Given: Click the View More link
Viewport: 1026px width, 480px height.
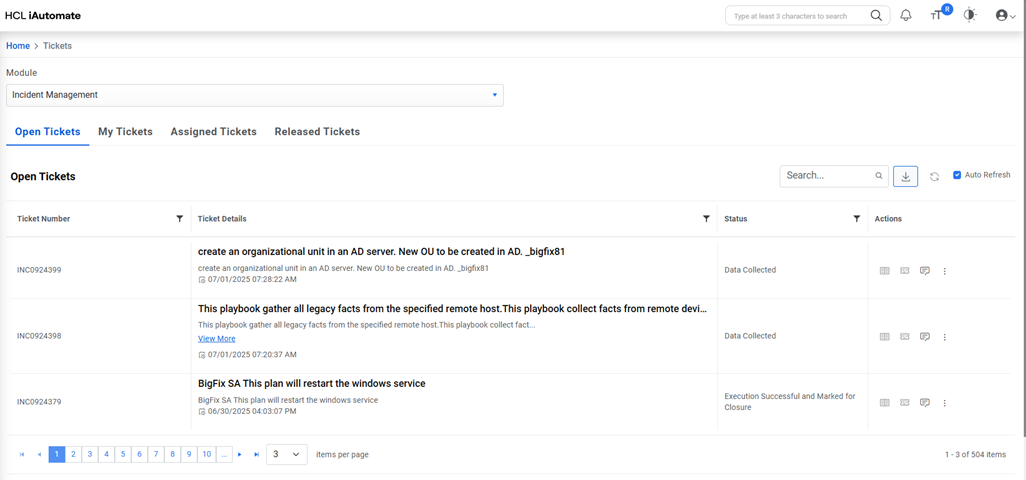Looking at the screenshot, I should tap(217, 339).
